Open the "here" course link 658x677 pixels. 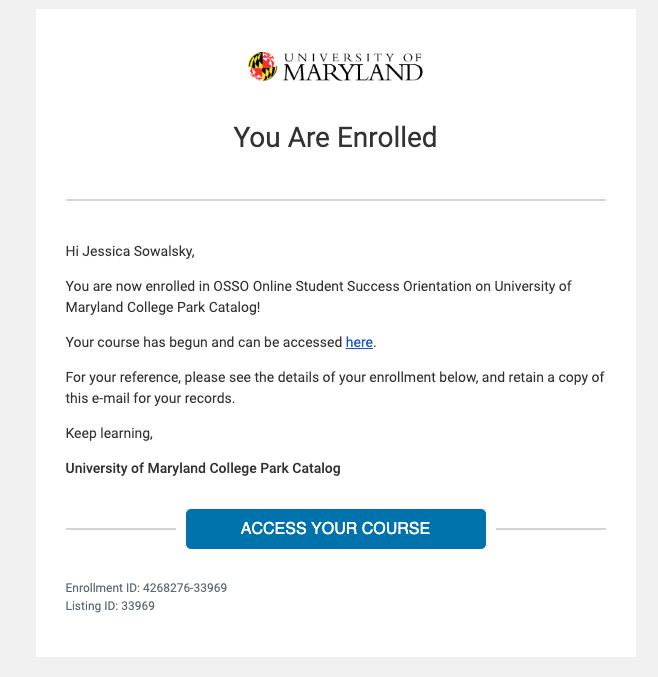tap(359, 342)
